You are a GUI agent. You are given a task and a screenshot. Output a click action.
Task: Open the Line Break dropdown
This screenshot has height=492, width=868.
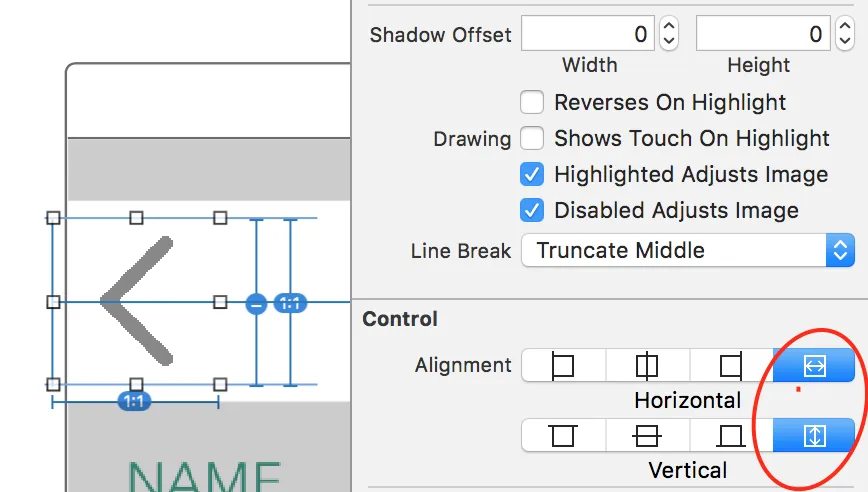pos(687,250)
